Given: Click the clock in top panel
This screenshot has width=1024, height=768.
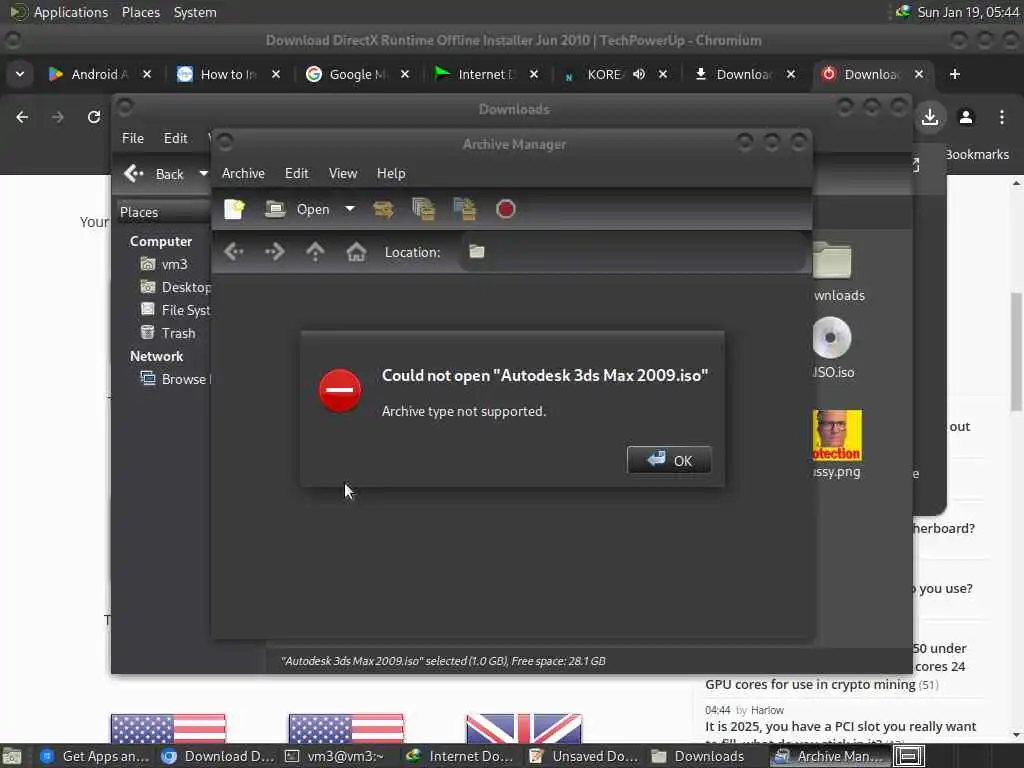Looking at the screenshot, I should 968,12.
